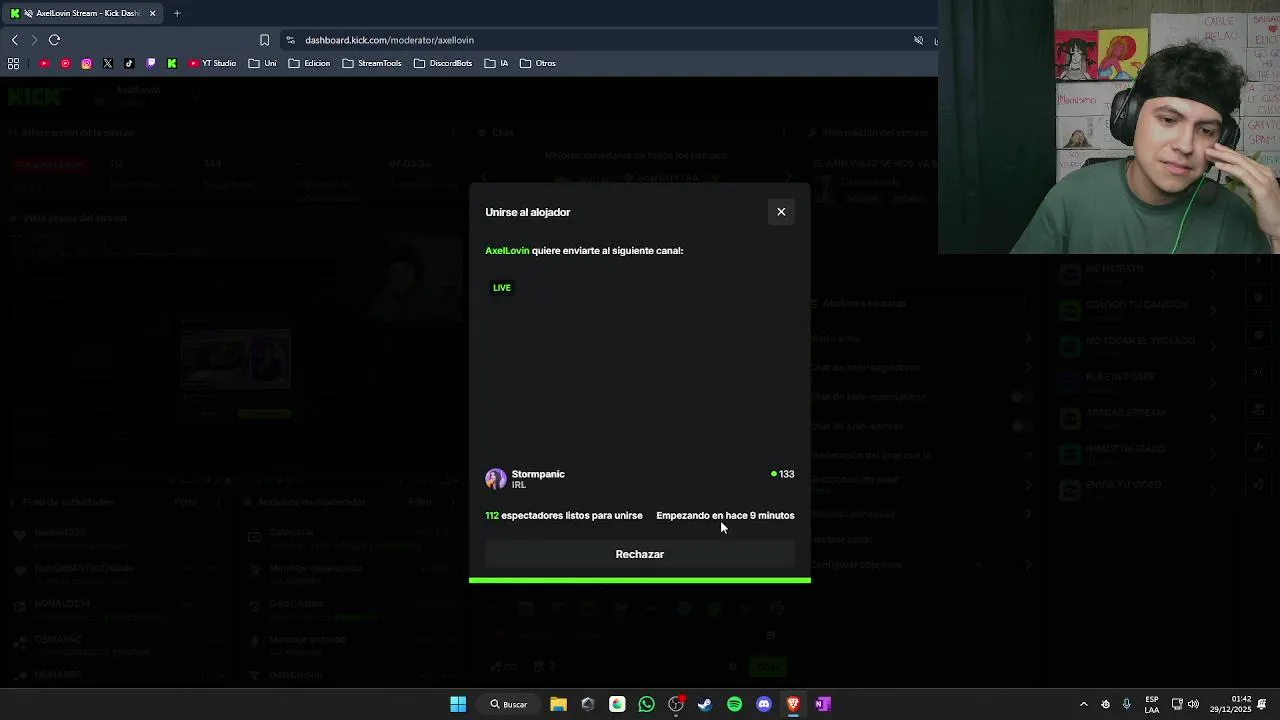Screen dimensions: 1280x720
Task: Open Steam from taskbar
Action: click(705, 704)
